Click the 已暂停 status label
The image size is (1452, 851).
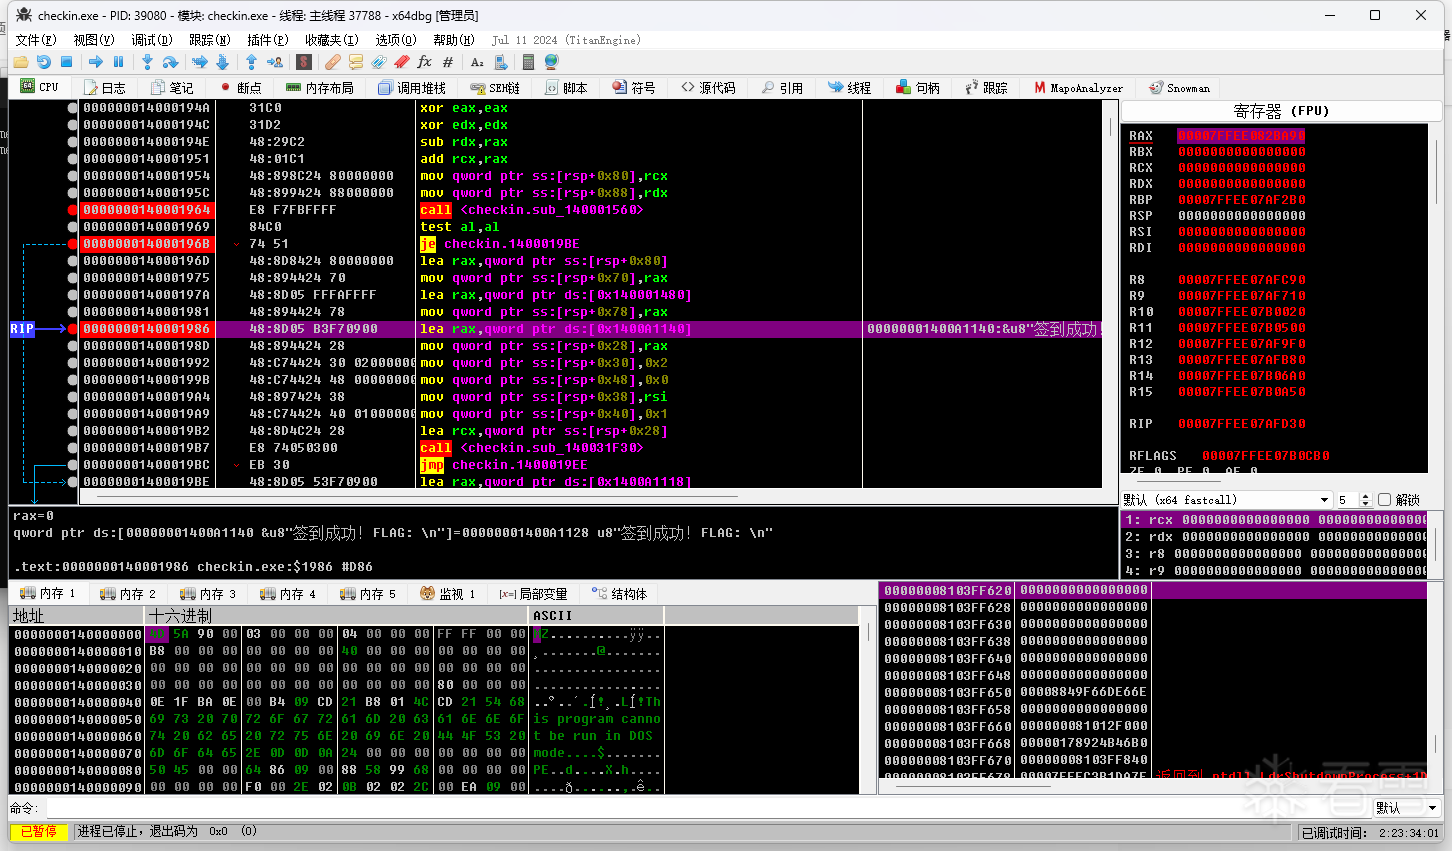point(39,832)
